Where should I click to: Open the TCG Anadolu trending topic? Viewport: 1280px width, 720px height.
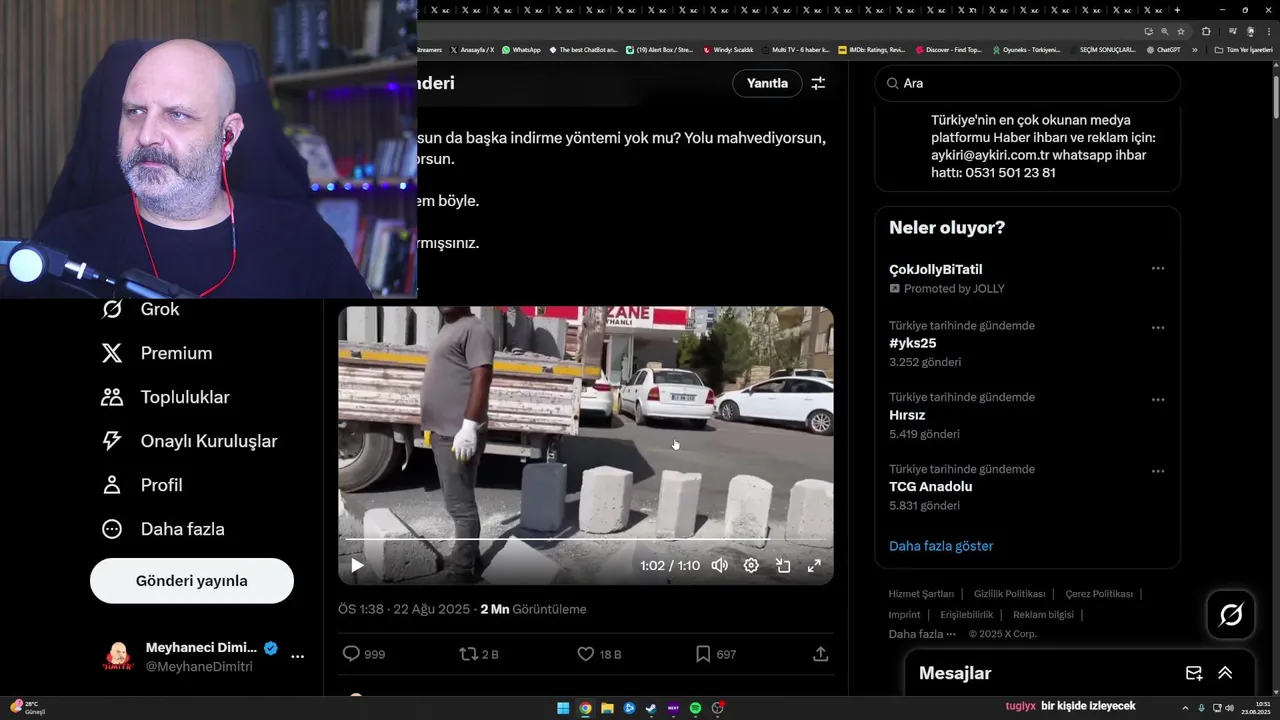[x=930, y=487]
